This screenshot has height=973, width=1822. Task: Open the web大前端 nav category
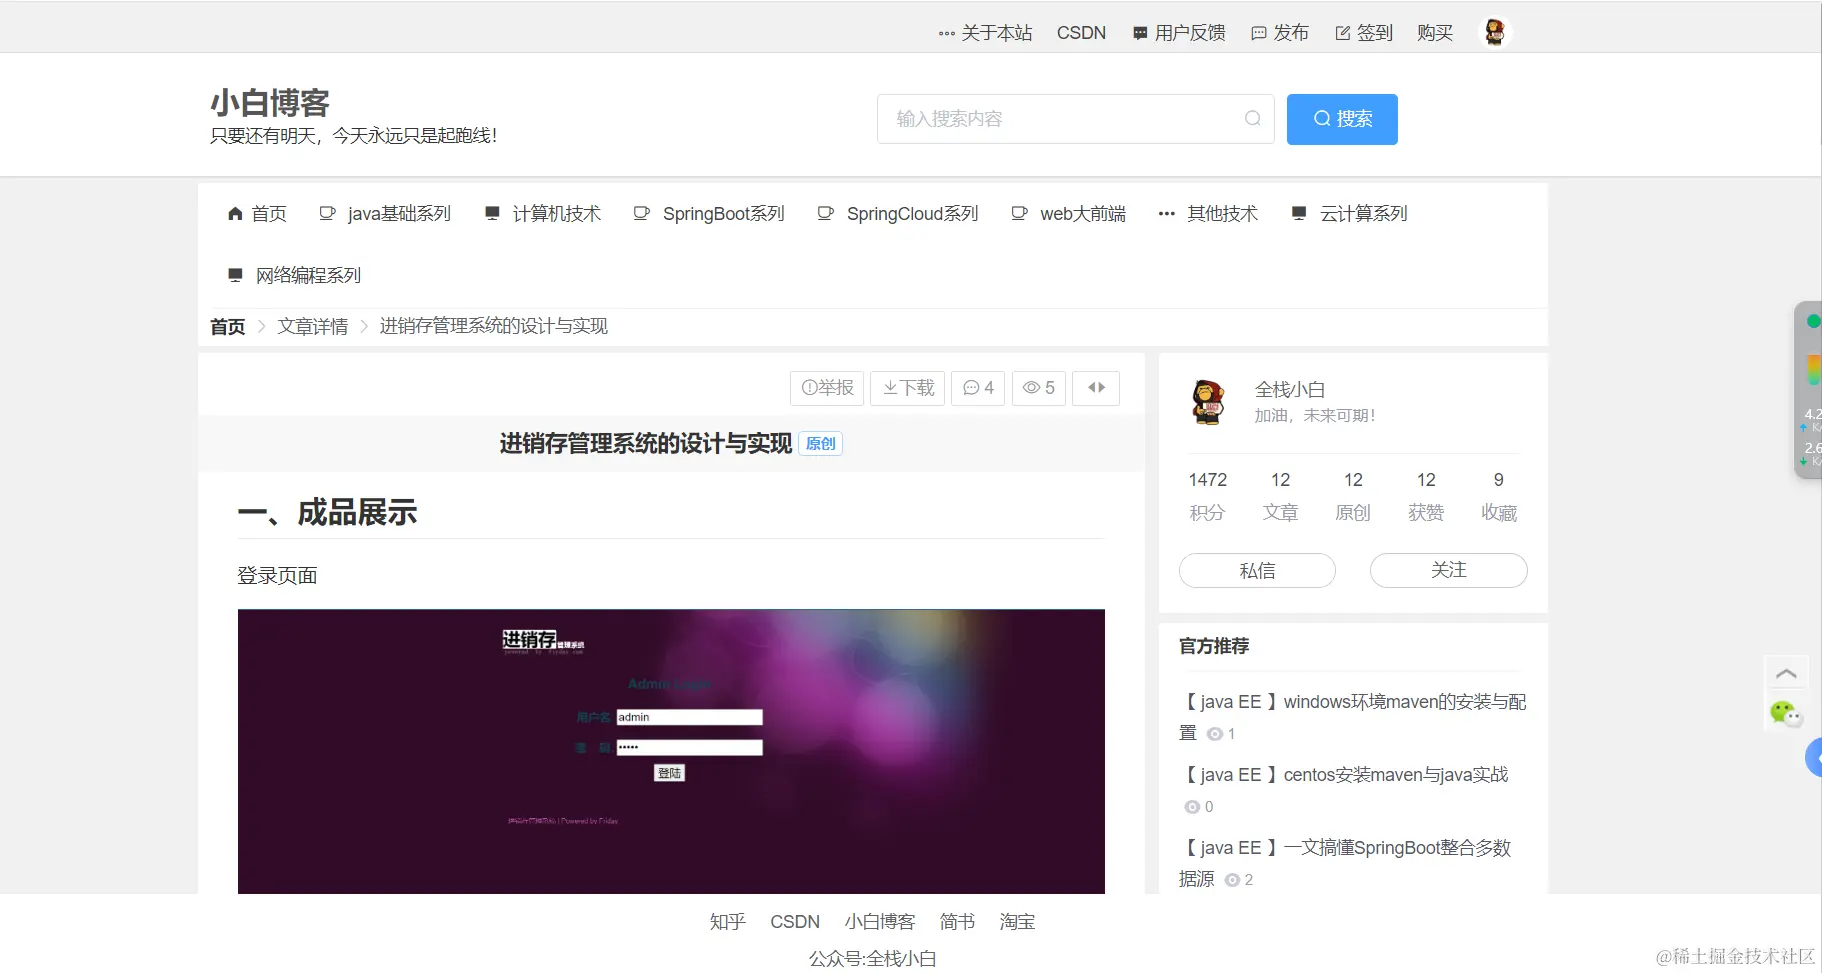[x=1068, y=214]
